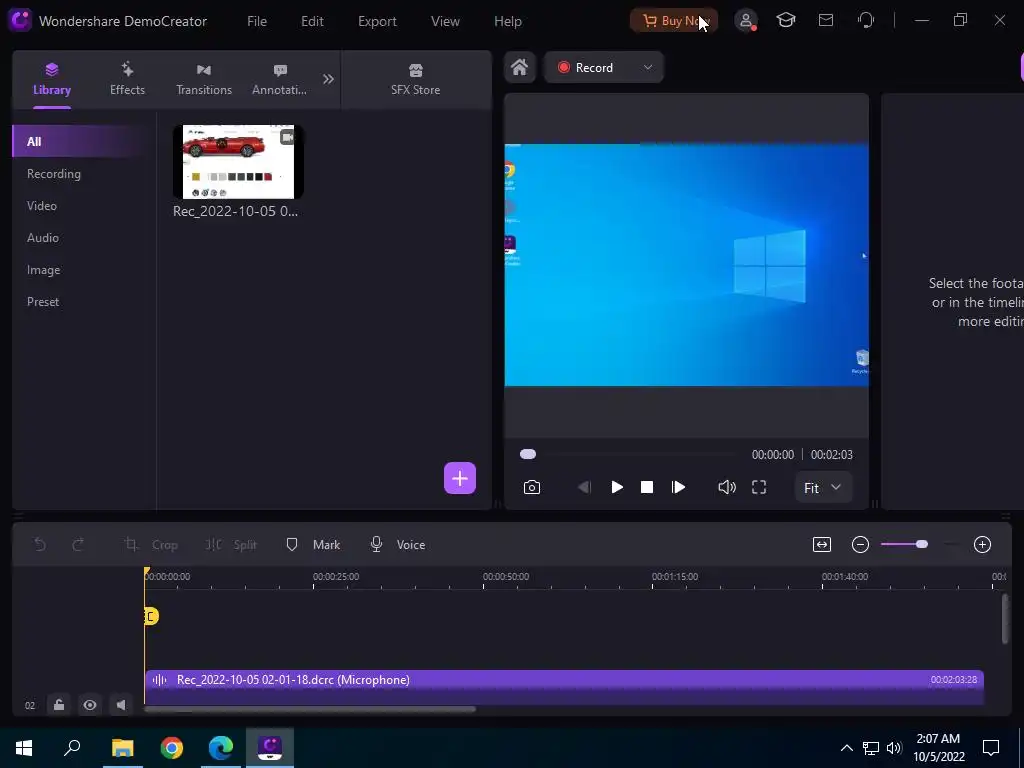Open the File menu
Screen dimensions: 1024x768
257,21
